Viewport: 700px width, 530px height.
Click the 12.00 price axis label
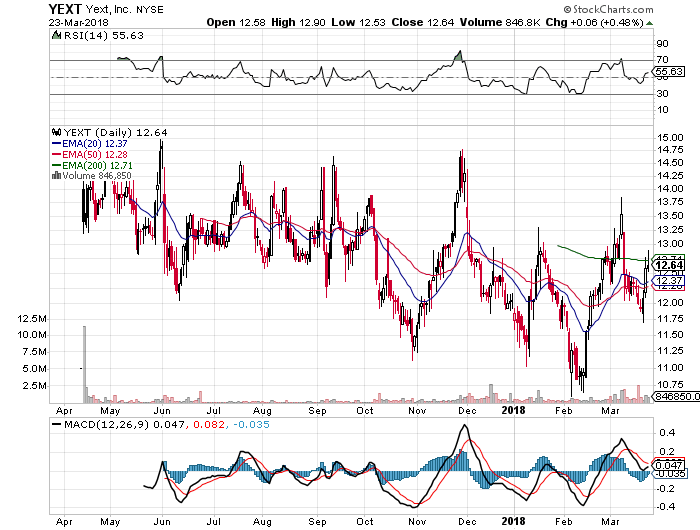[x=670, y=303]
